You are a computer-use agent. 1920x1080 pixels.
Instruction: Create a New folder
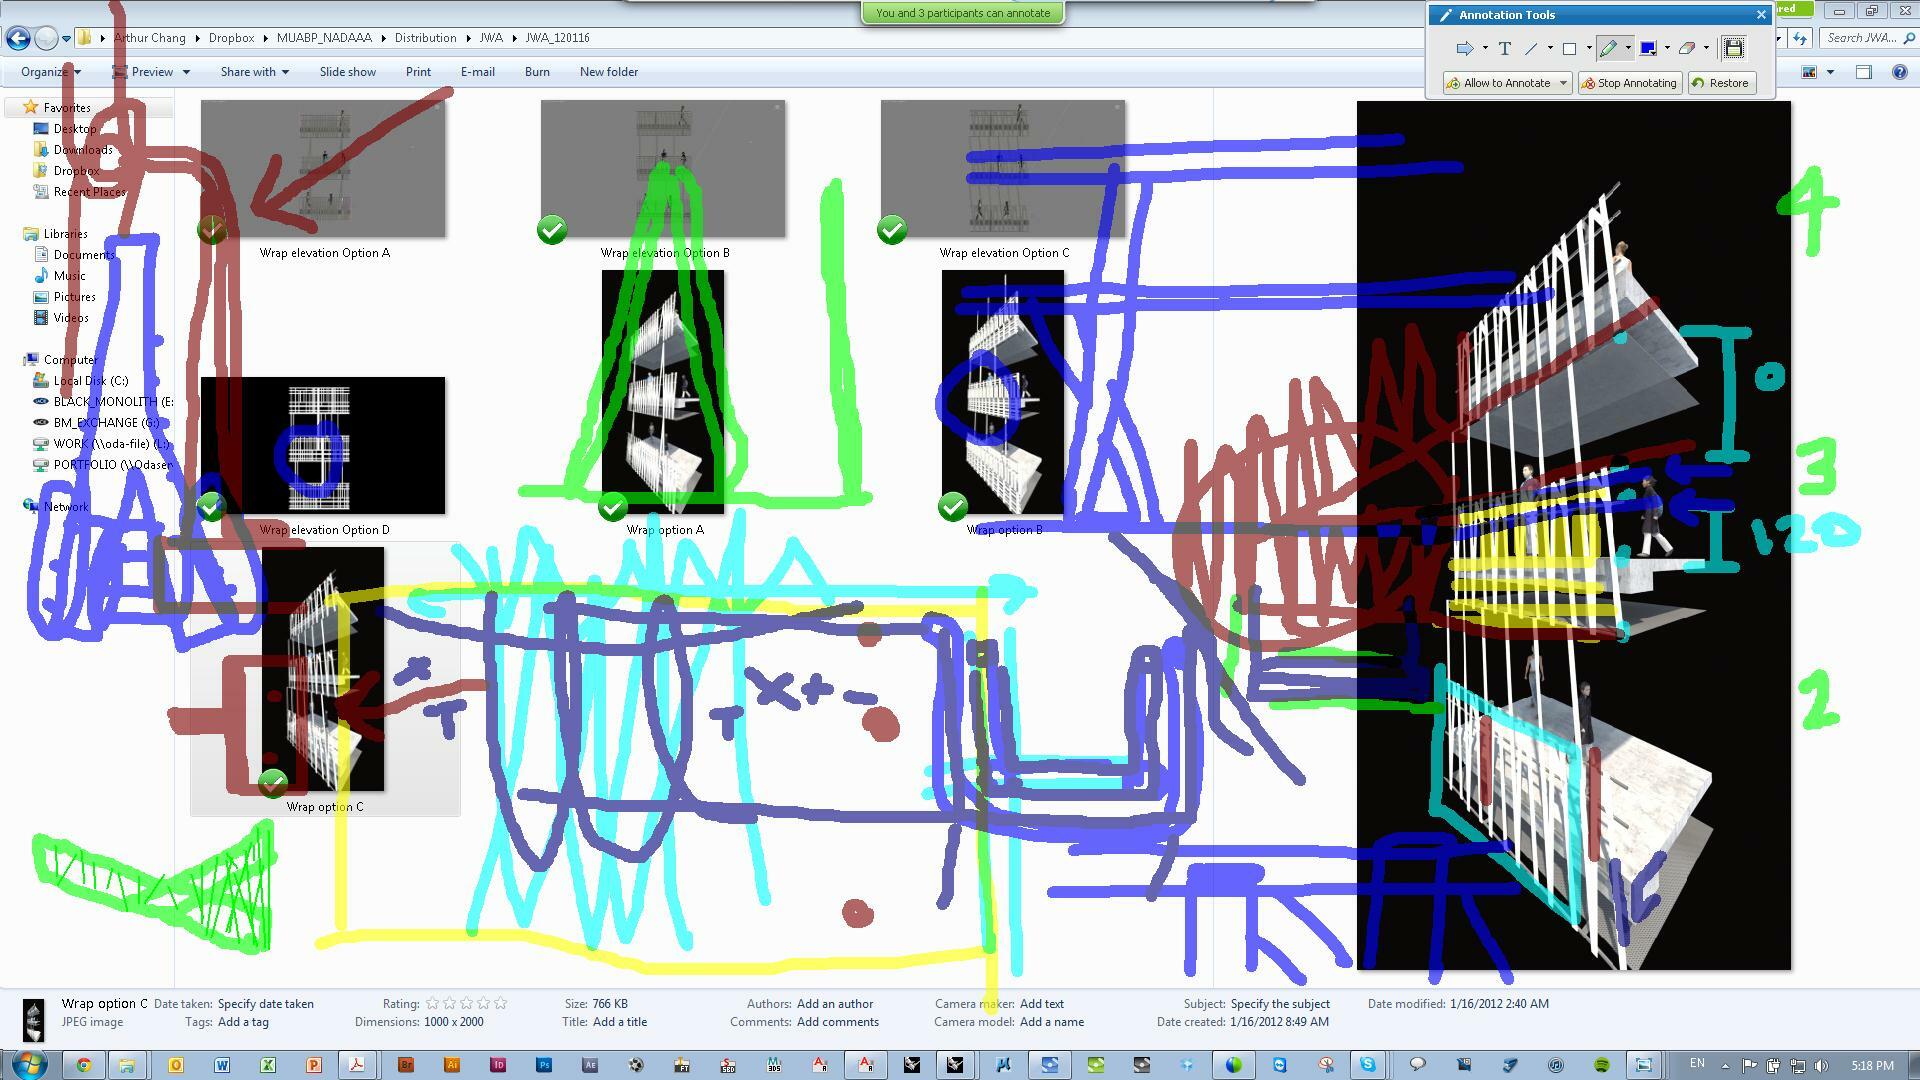(609, 72)
